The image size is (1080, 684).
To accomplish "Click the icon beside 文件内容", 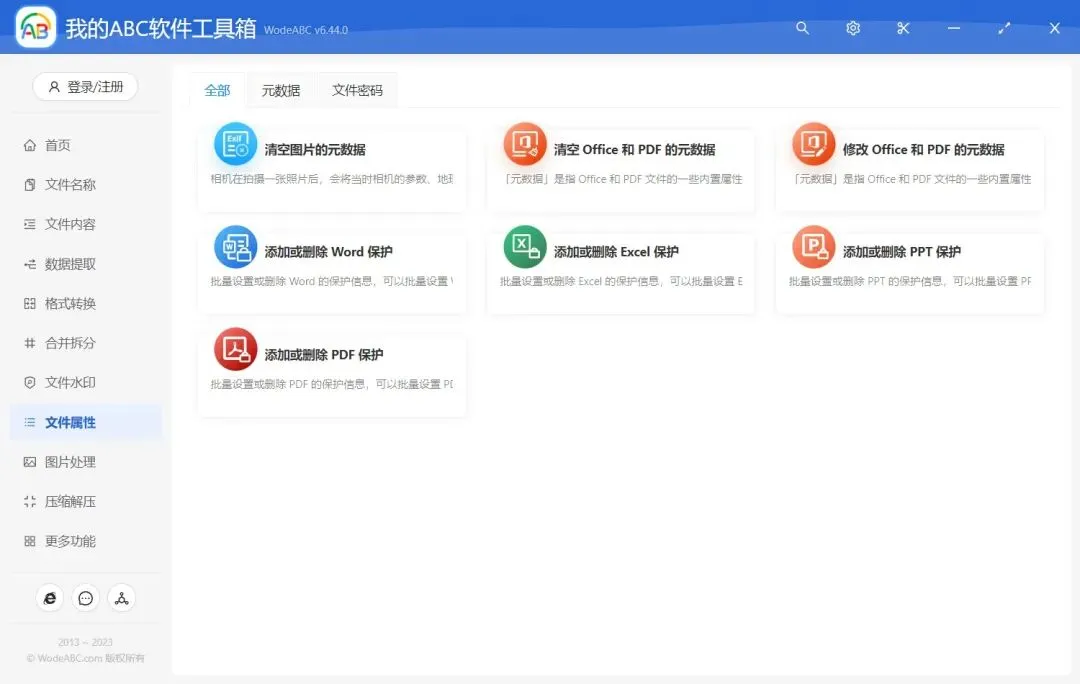I will coord(30,224).
